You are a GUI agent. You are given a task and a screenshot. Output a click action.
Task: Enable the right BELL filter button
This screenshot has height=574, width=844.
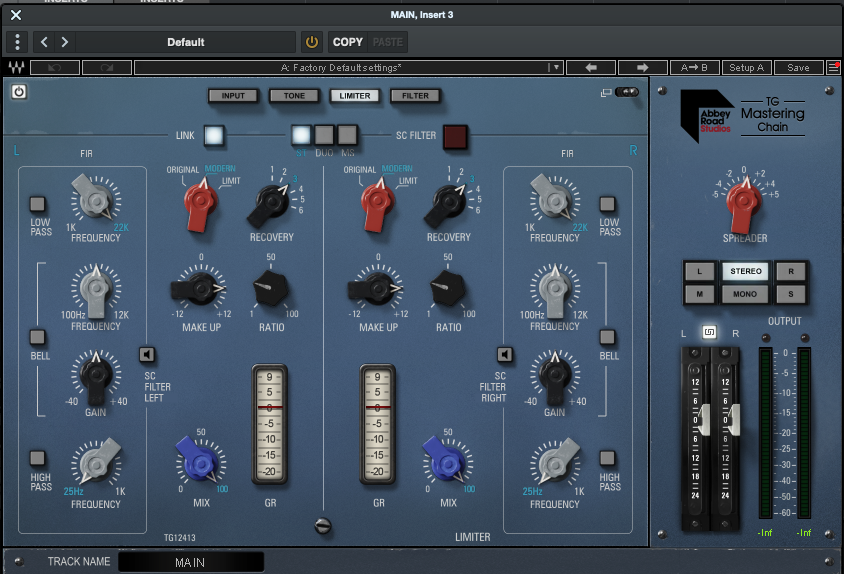[x=607, y=338]
